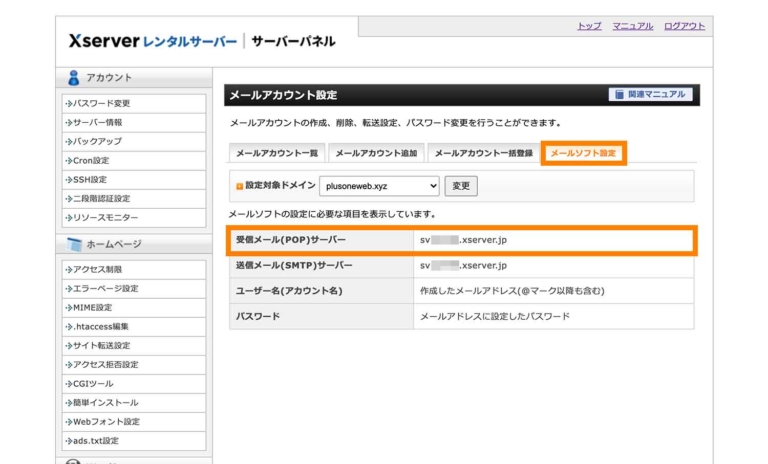
Task: Open SSH設定 from the account menu
Action: click(90, 179)
